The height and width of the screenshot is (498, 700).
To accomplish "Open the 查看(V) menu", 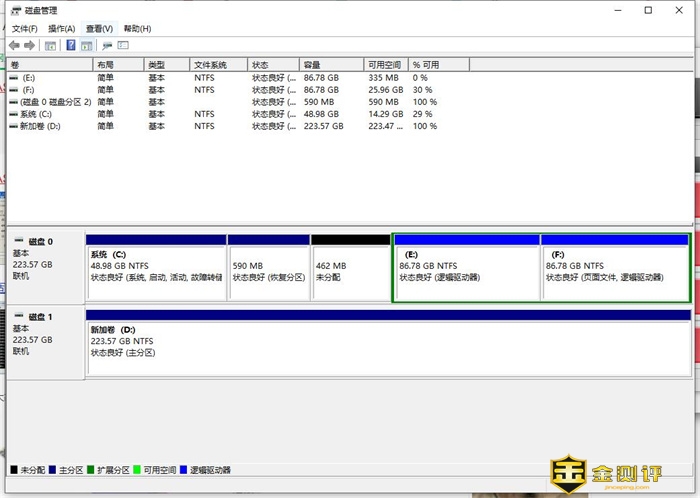I will (99, 29).
